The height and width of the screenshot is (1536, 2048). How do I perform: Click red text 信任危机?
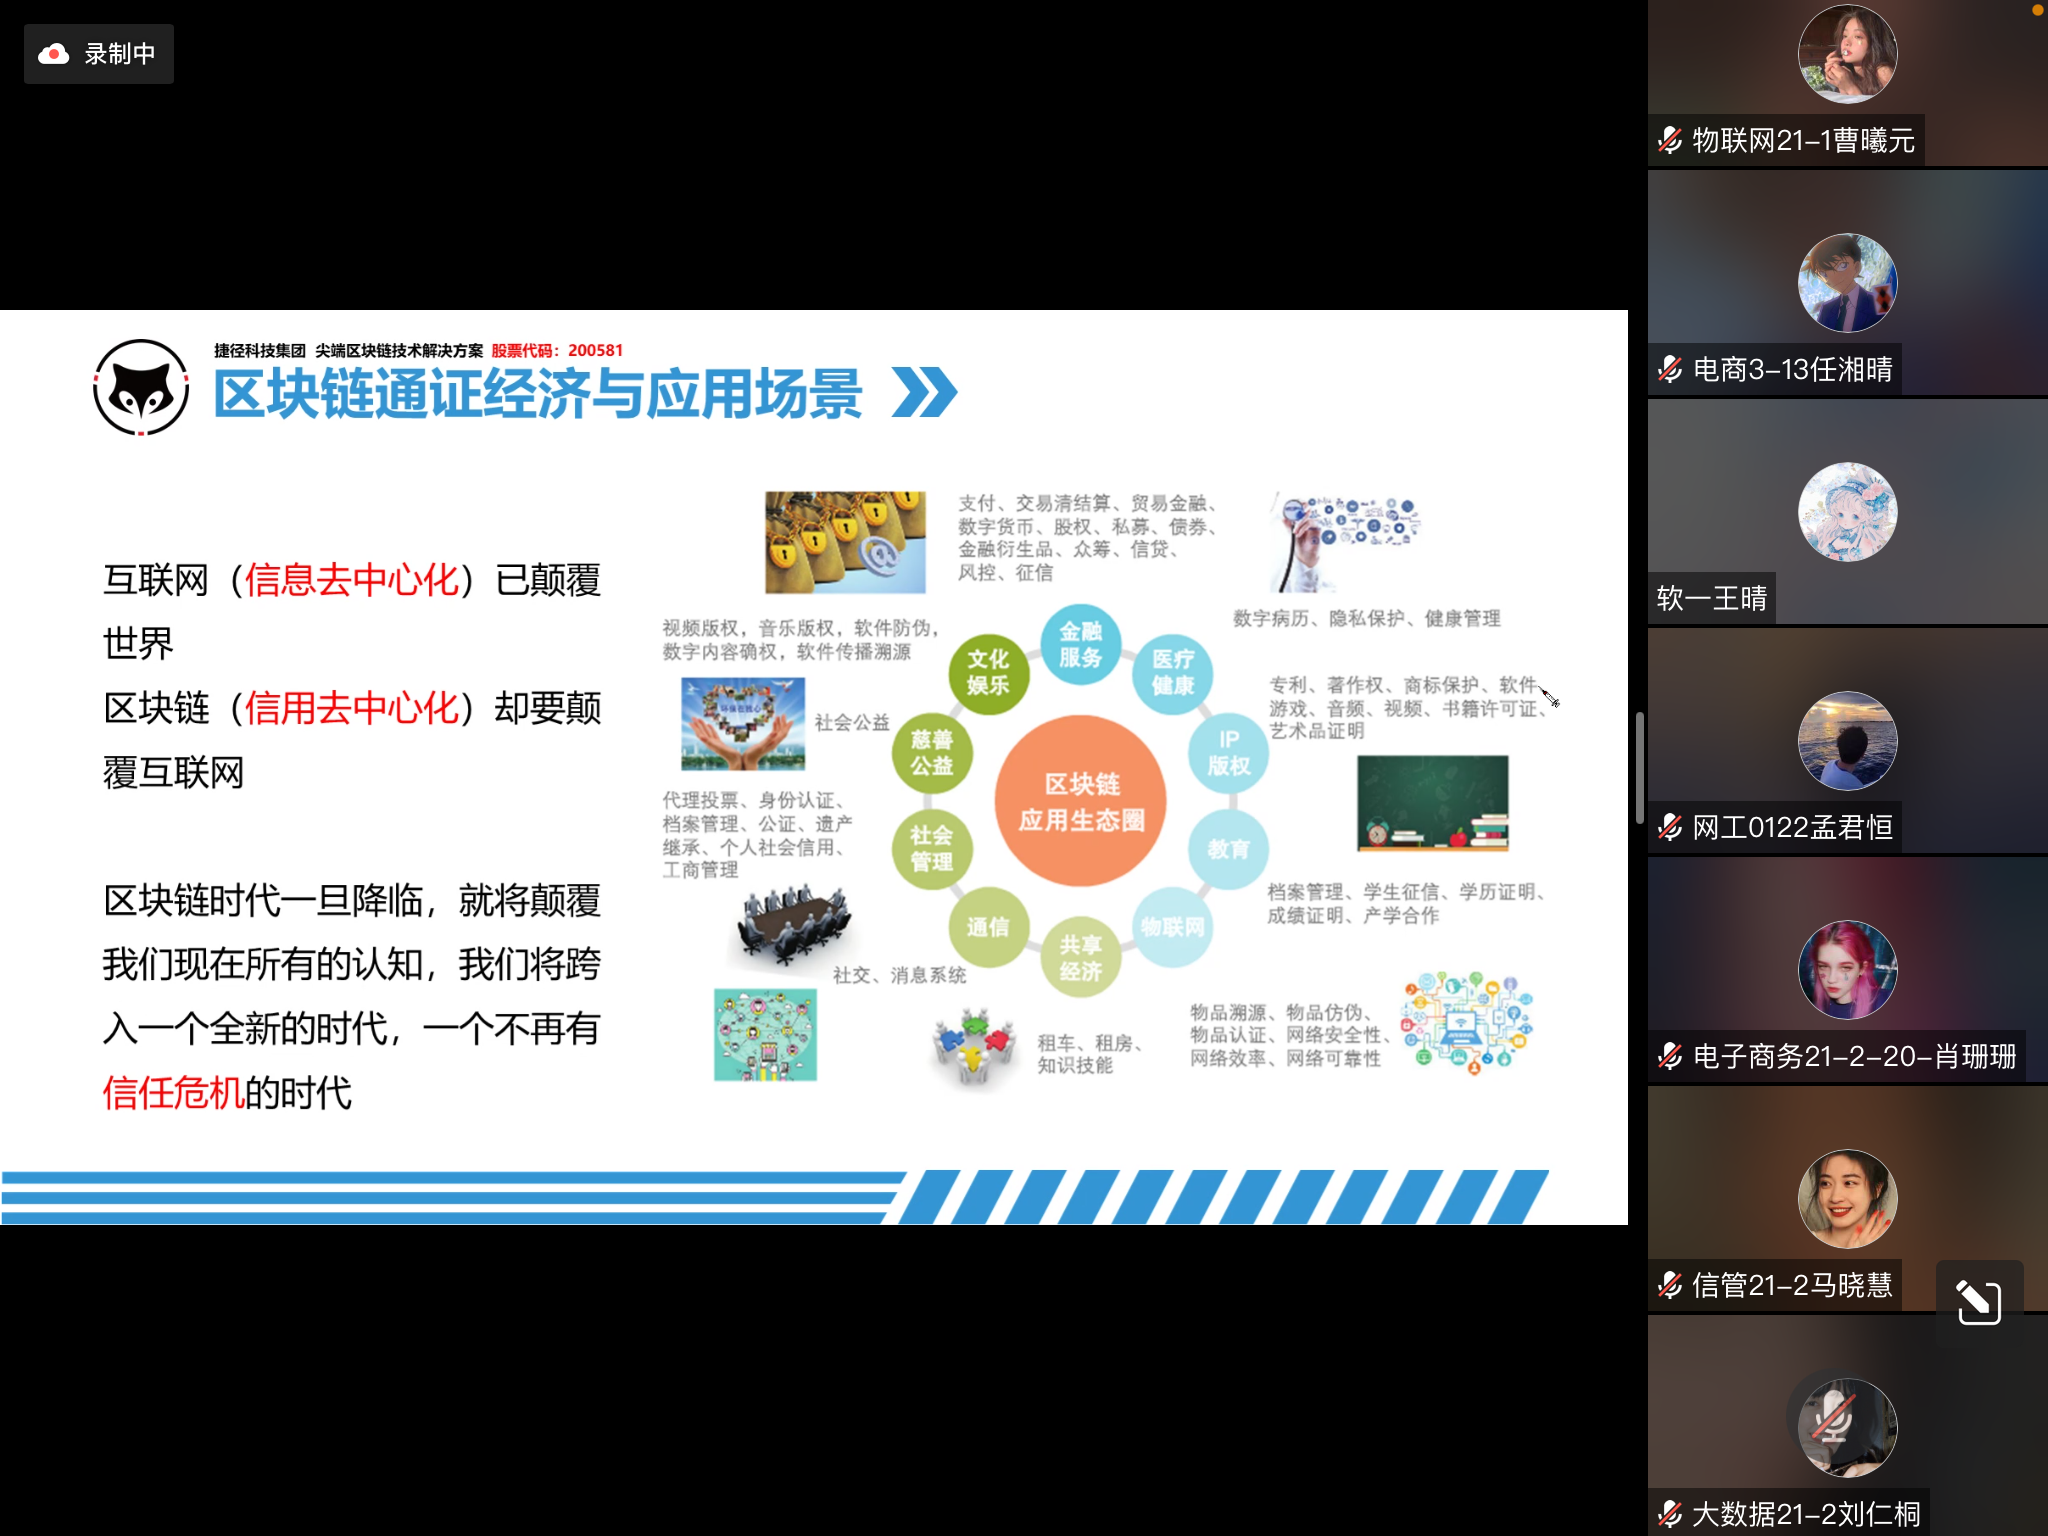click(174, 1093)
